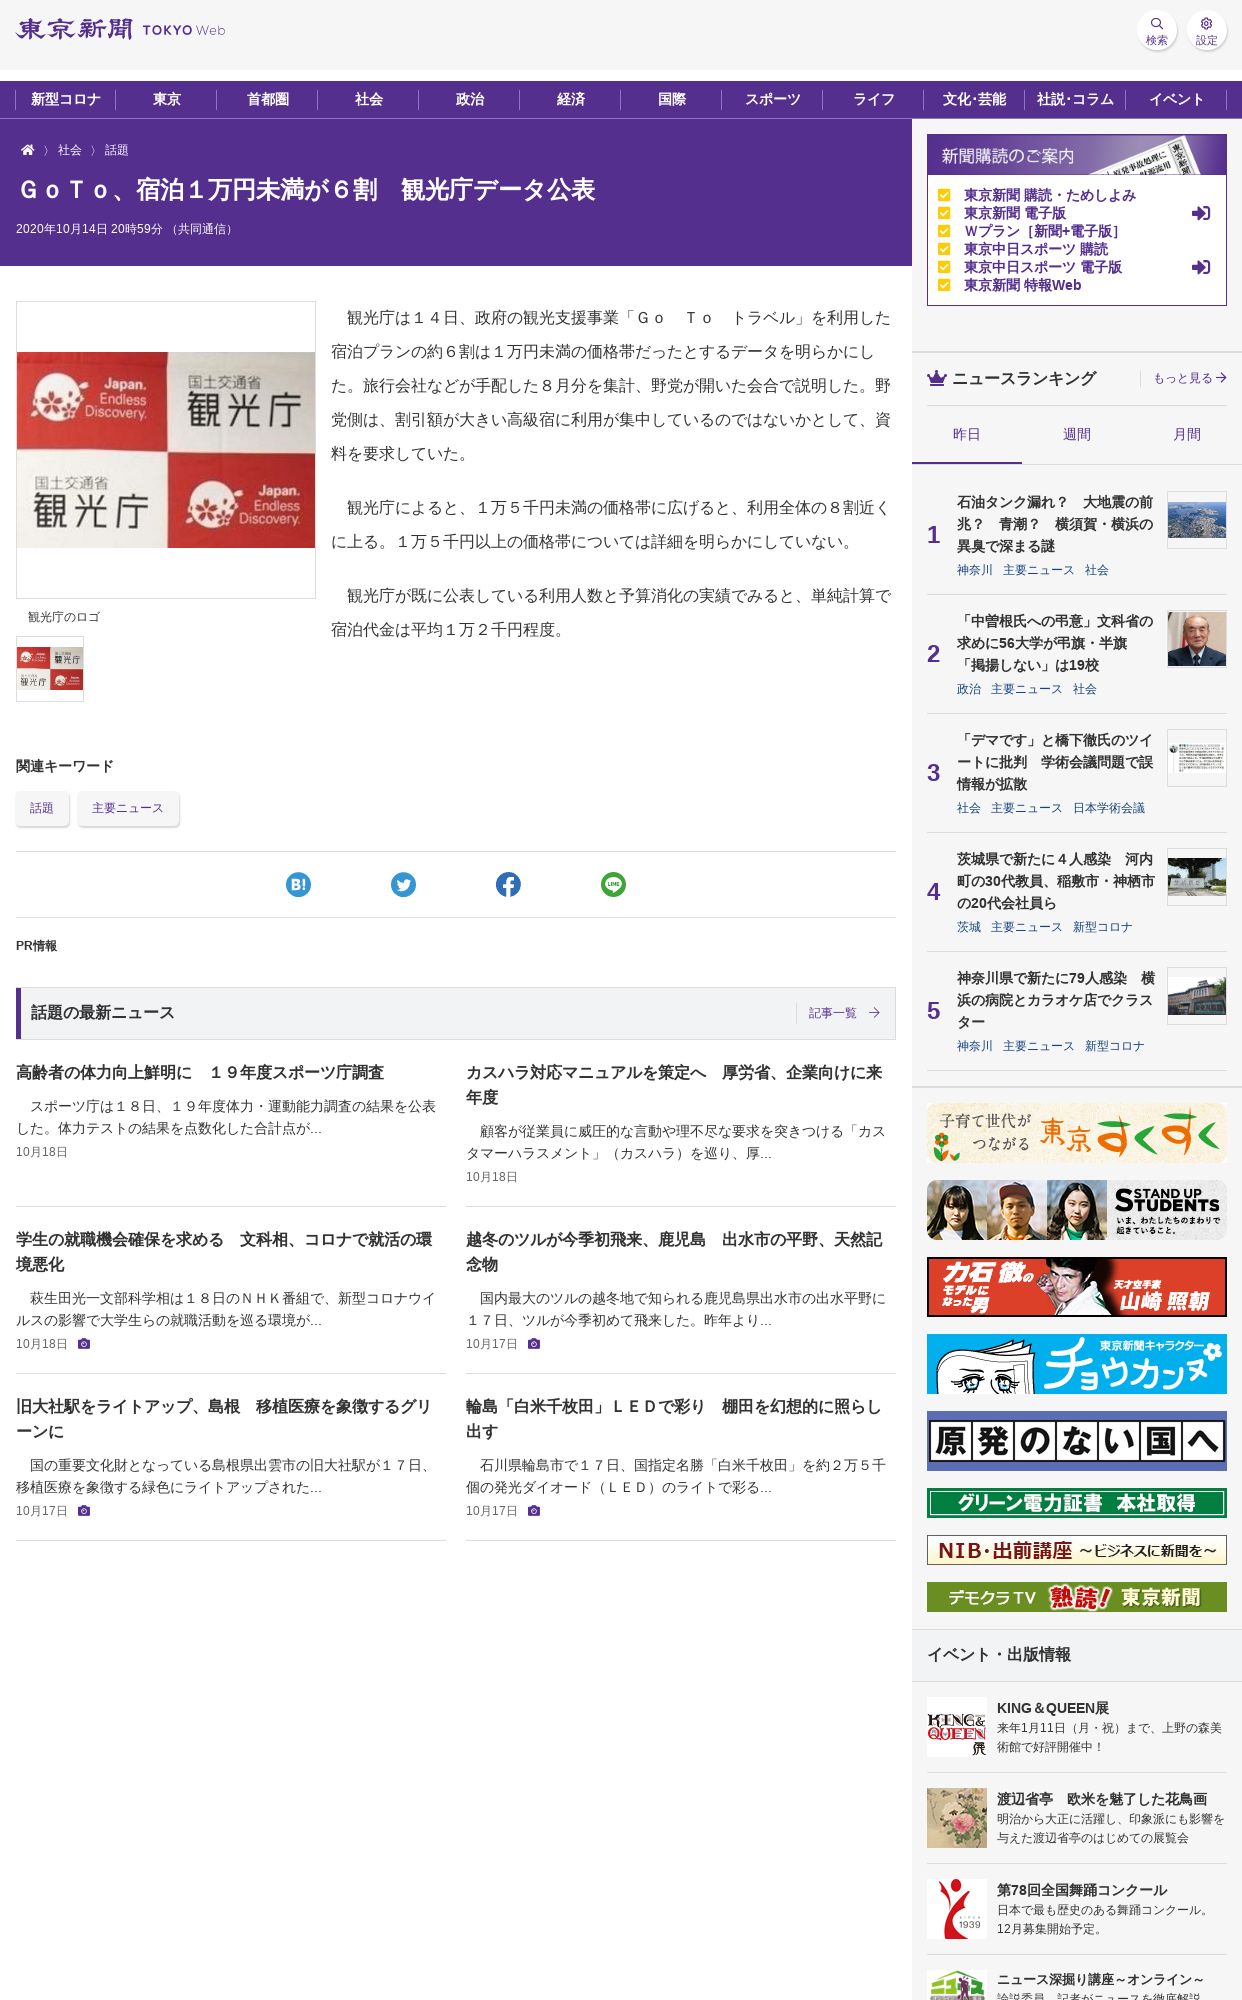Click the もっと見る ranking link

click(1190, 378)
